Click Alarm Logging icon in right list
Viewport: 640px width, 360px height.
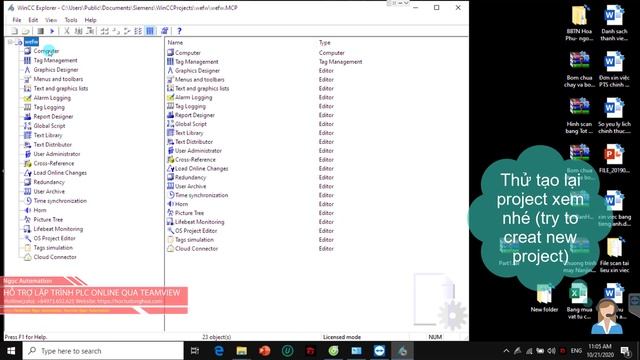click(171, 97)
